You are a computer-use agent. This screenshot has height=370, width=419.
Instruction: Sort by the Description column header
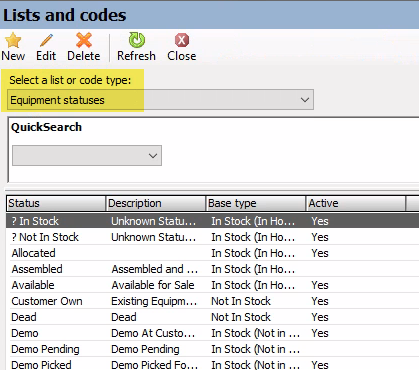tap(156, 203)
